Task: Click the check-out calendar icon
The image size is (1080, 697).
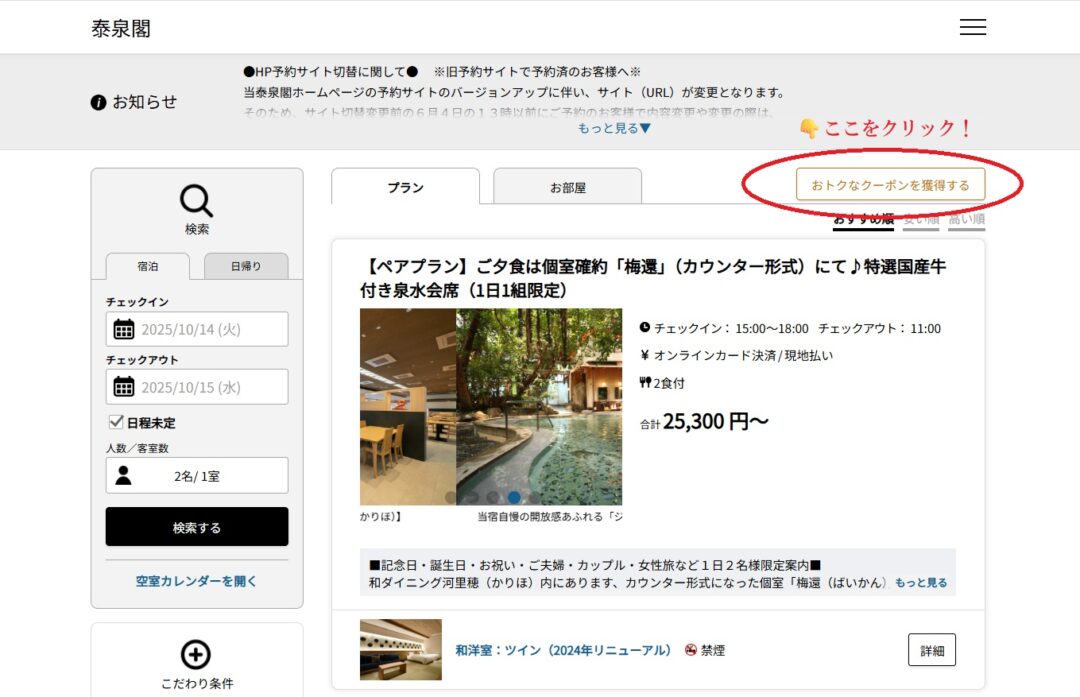Action: coord(124,387)
